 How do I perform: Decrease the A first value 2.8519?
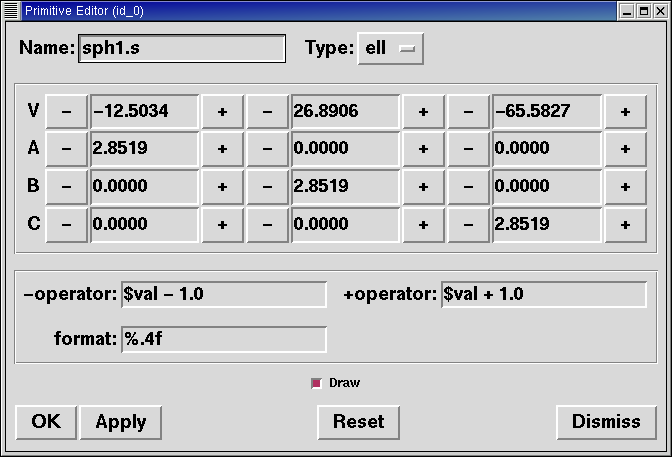[x=66, y=149]
